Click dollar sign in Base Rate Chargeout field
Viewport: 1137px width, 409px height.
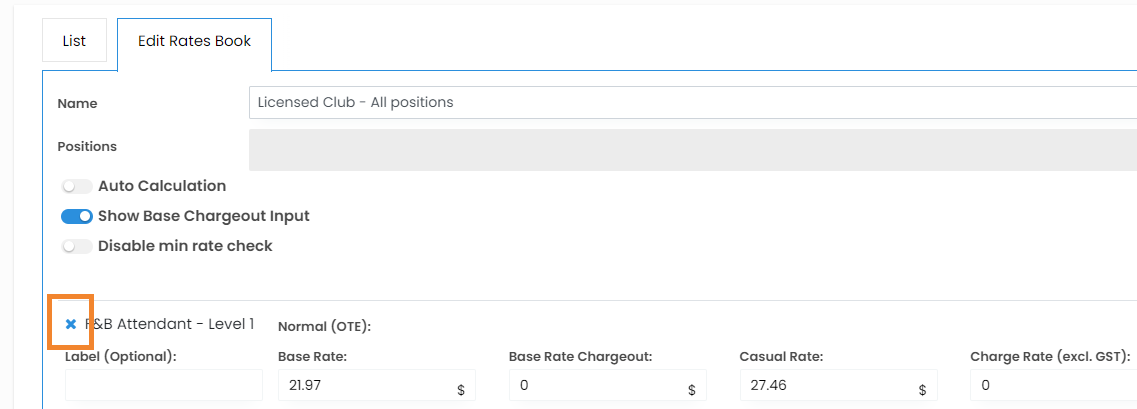coord(691,390)
